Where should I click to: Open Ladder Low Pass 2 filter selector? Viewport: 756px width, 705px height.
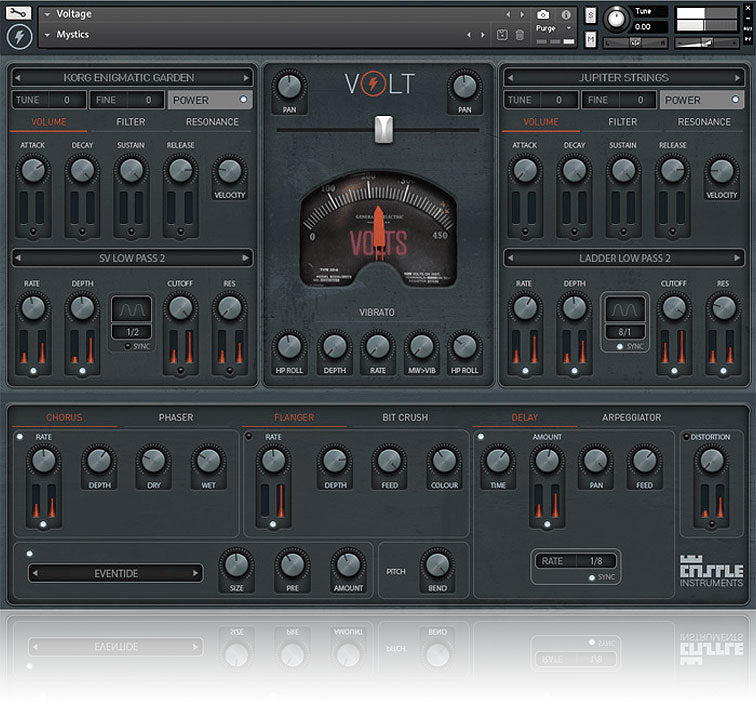(624, 258)
